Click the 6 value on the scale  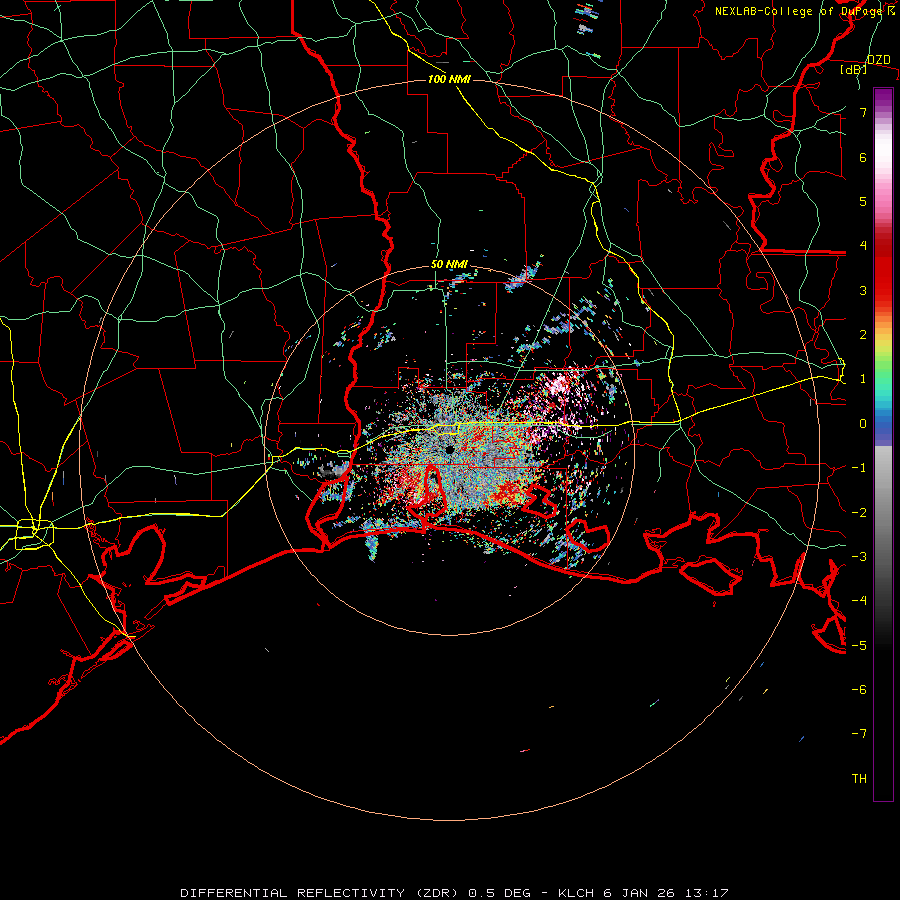pyautogui.click(x=863, y=157)
